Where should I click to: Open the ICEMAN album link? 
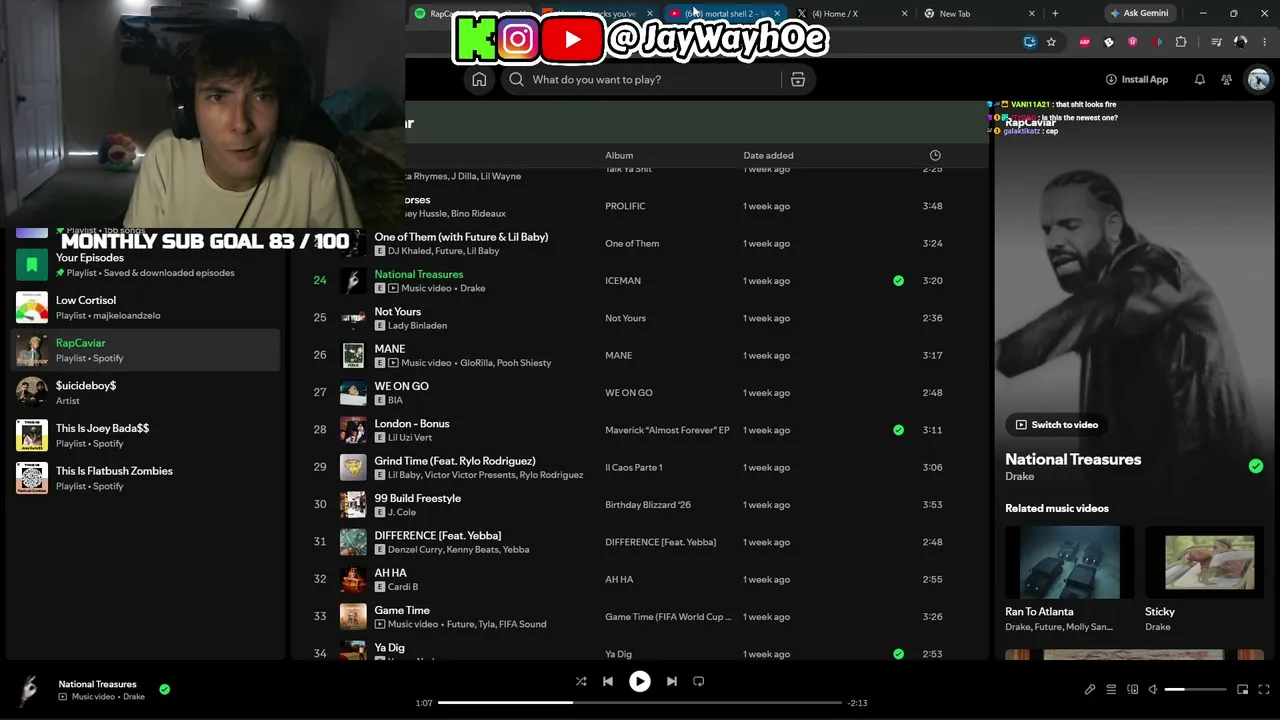pyautogui.click(x=623, y=281)
